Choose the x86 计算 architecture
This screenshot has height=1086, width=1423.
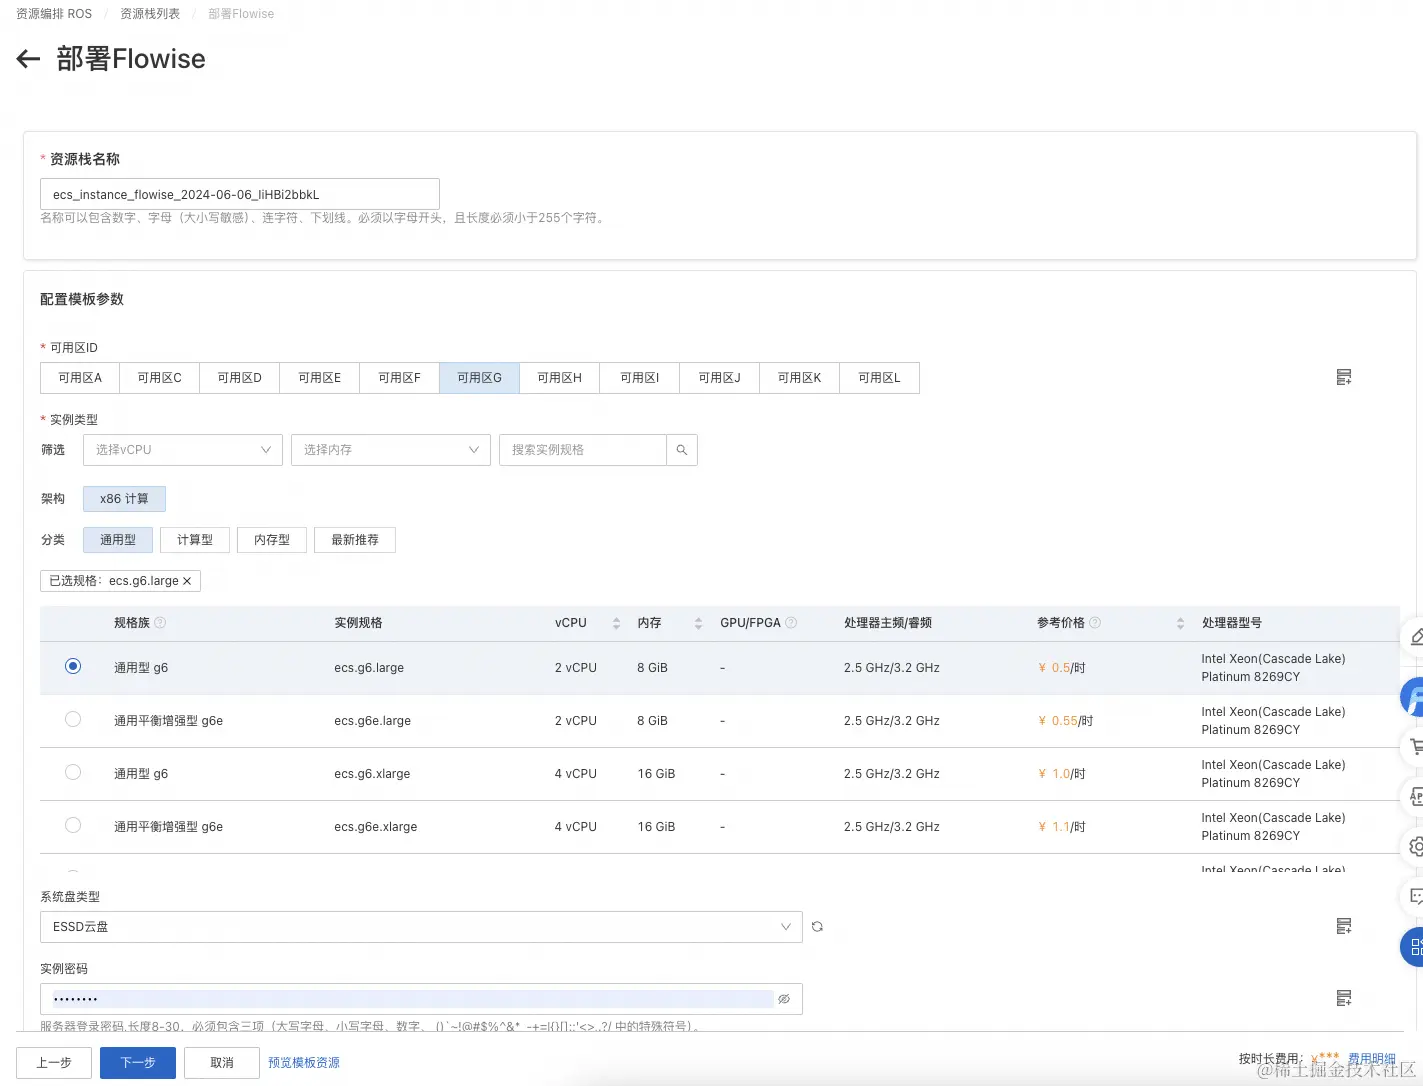click(x=124, y=499)
